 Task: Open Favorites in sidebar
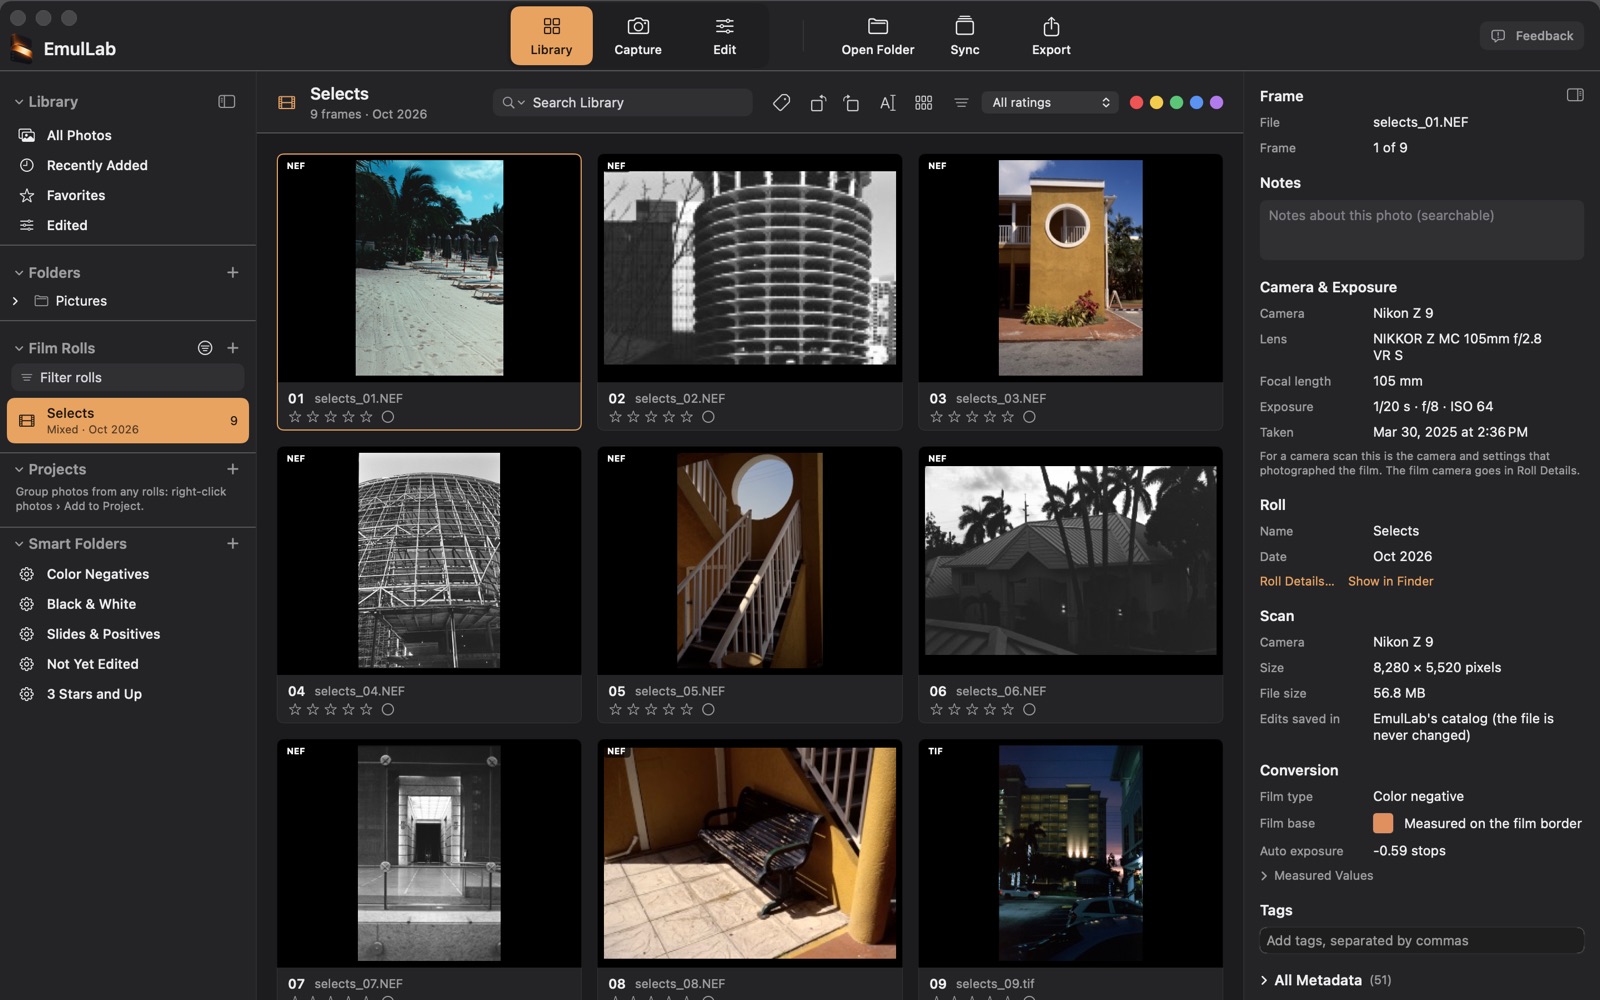(128, 195)
